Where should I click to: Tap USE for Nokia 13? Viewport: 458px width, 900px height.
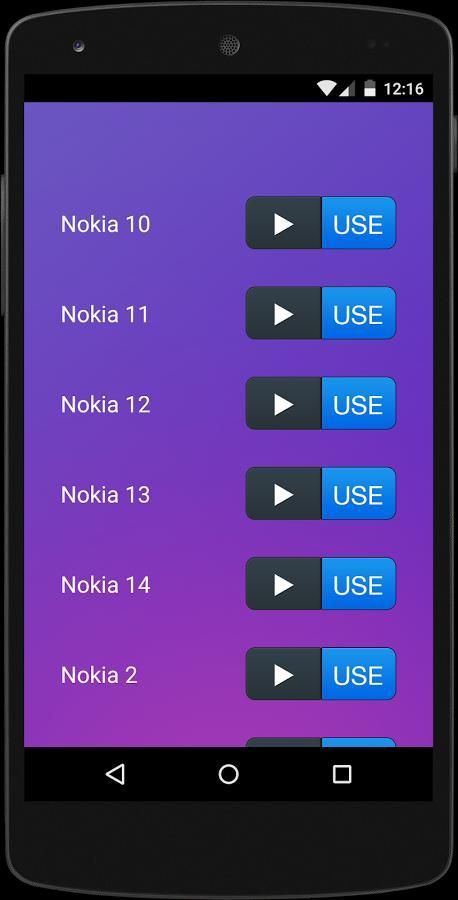[359, 493]
